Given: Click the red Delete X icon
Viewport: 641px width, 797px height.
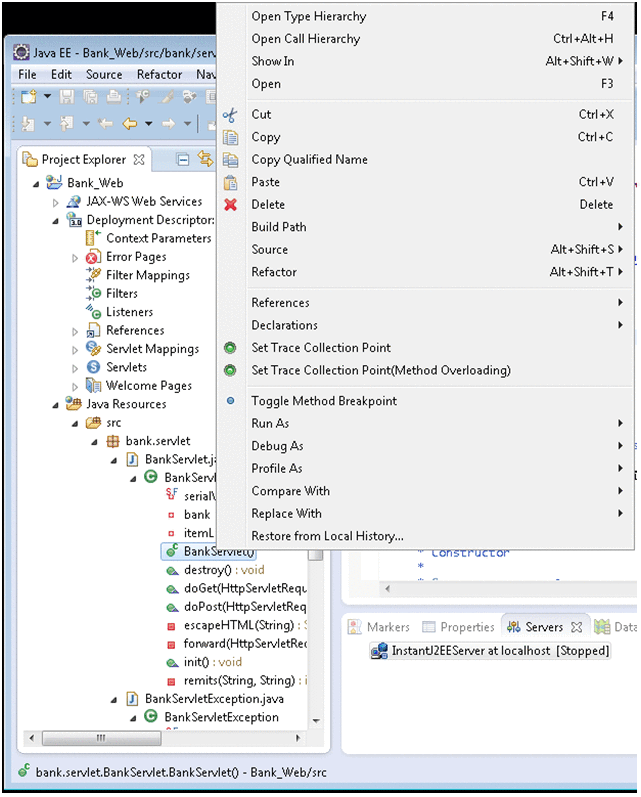Looking at the screenshot, I should point(230,204).
